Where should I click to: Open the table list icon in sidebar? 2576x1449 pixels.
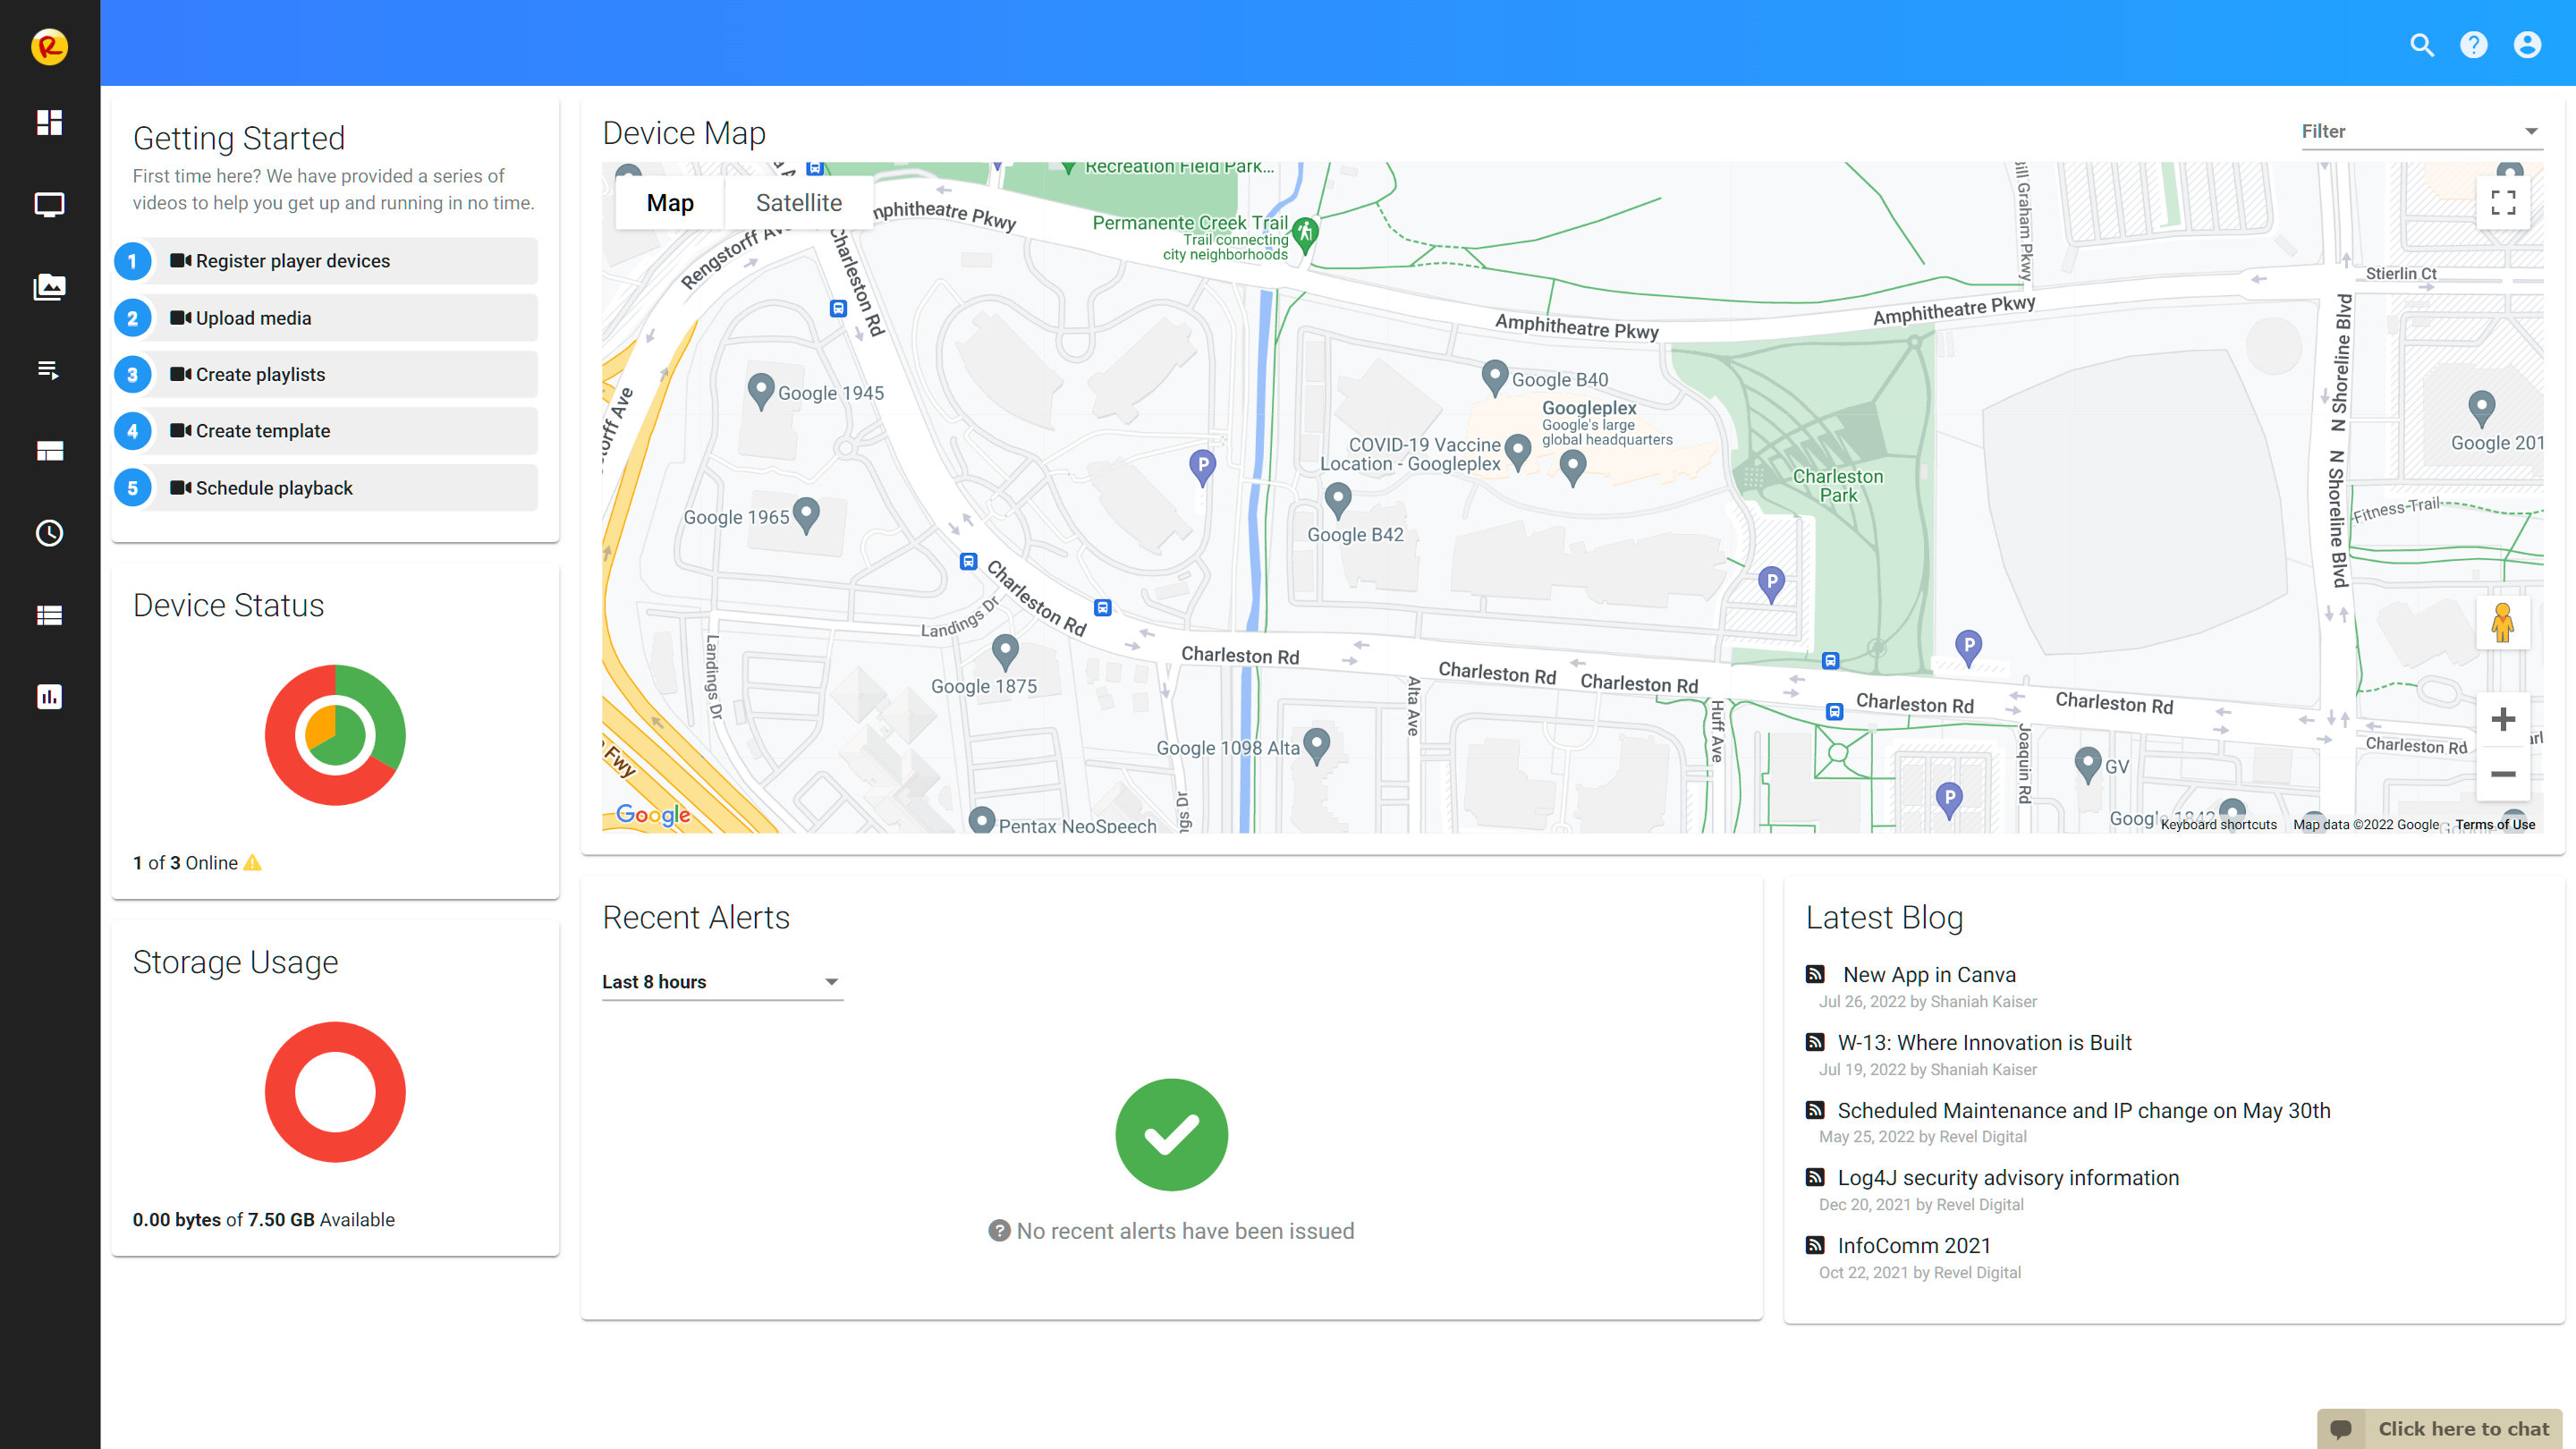(49, 614)
